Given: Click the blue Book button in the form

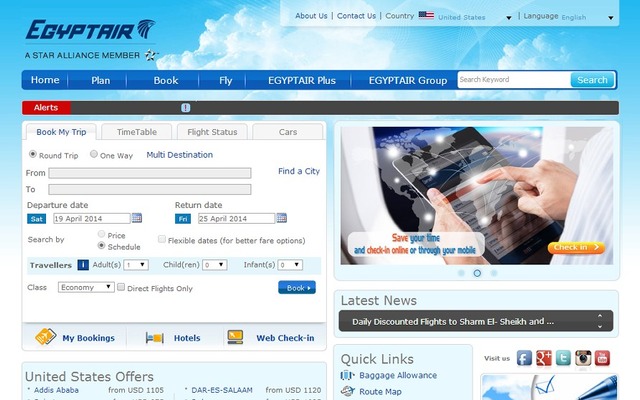Looking at the screenshot, I should (x=297, y=287).
